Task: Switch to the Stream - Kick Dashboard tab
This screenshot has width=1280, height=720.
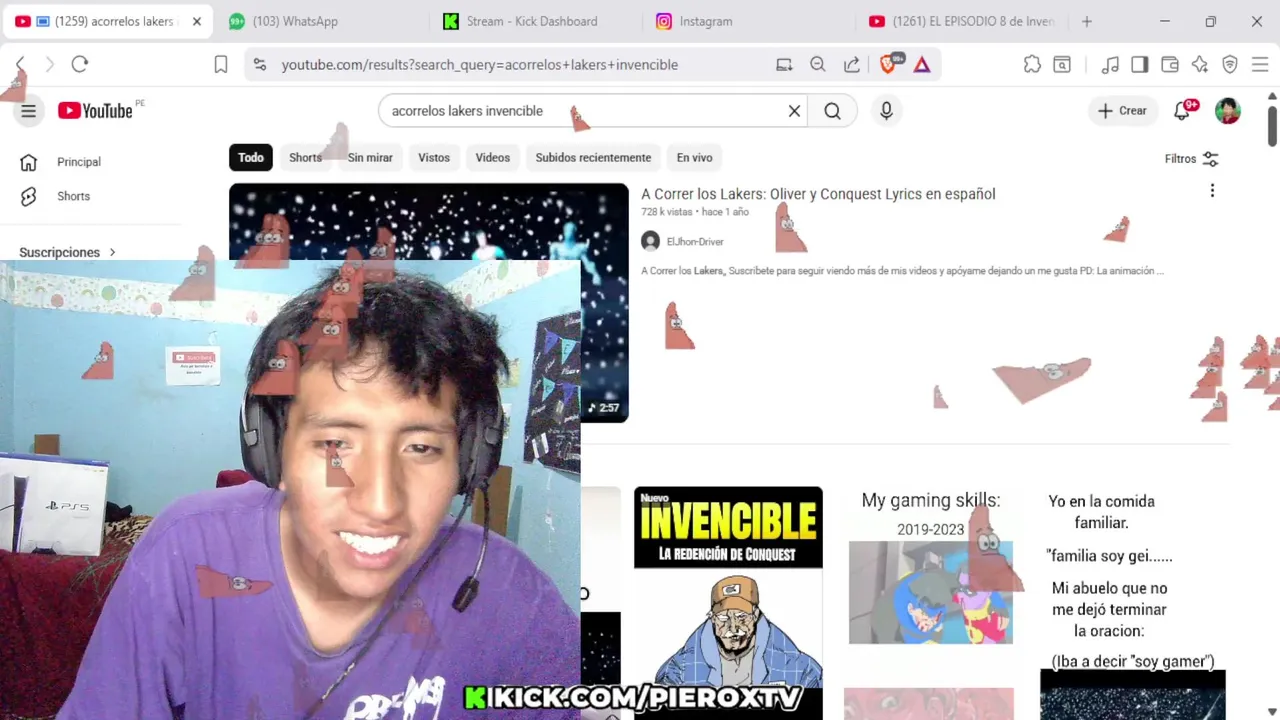Action: tap(531, 21)
